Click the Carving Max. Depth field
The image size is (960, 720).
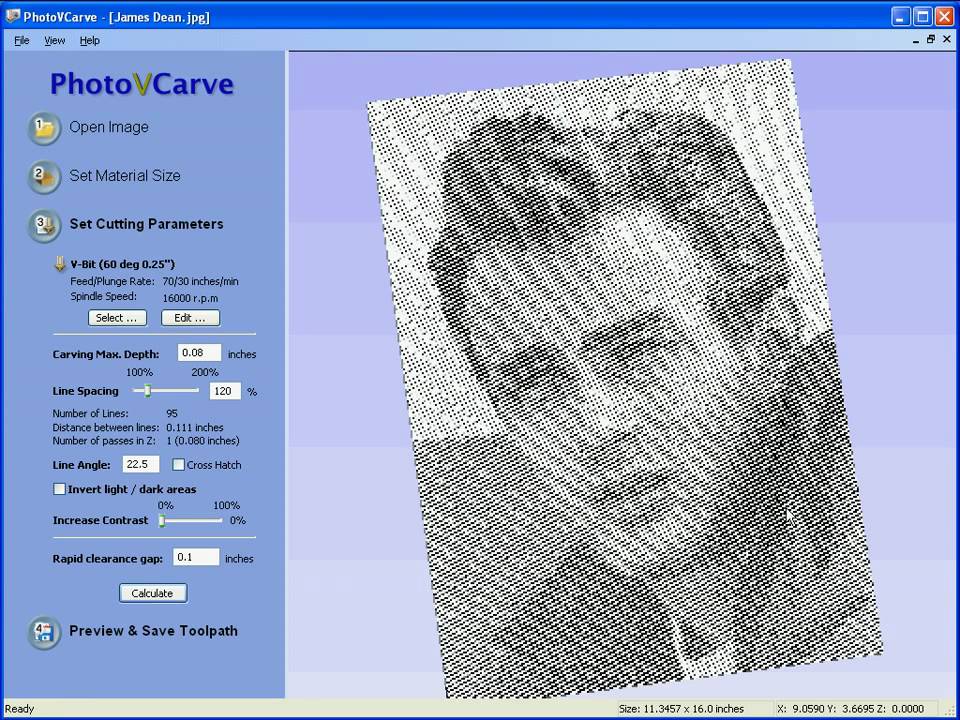coord(200,353)
